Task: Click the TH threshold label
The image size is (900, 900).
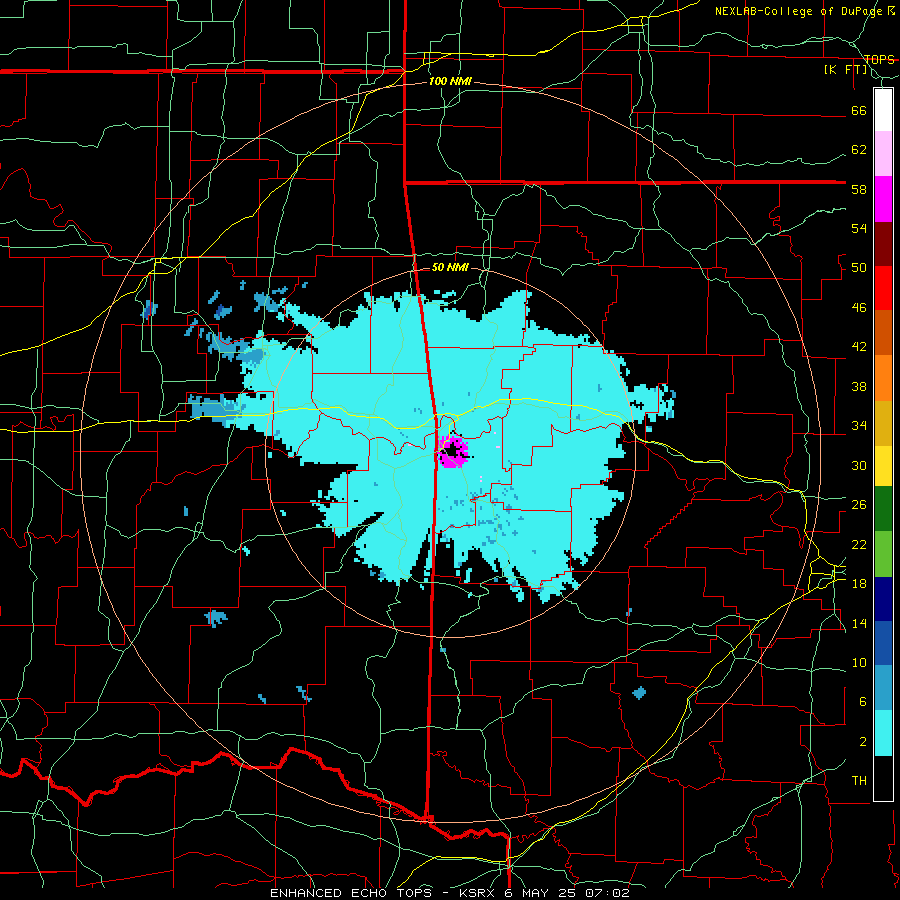Action: point(859,781)
